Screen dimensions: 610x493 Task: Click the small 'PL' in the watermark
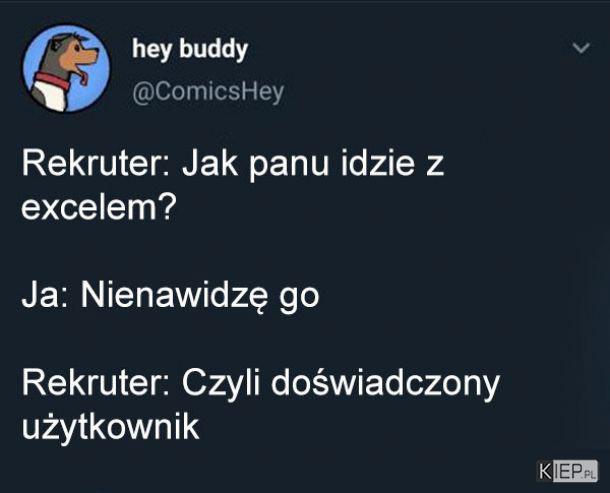[589, 475]
